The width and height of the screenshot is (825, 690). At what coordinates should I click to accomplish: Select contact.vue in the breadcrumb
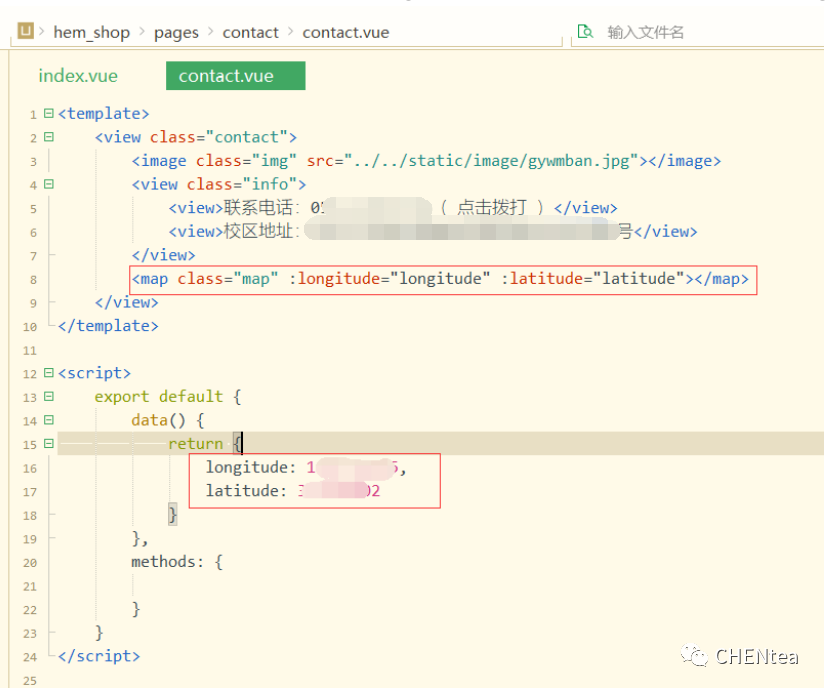346,33
